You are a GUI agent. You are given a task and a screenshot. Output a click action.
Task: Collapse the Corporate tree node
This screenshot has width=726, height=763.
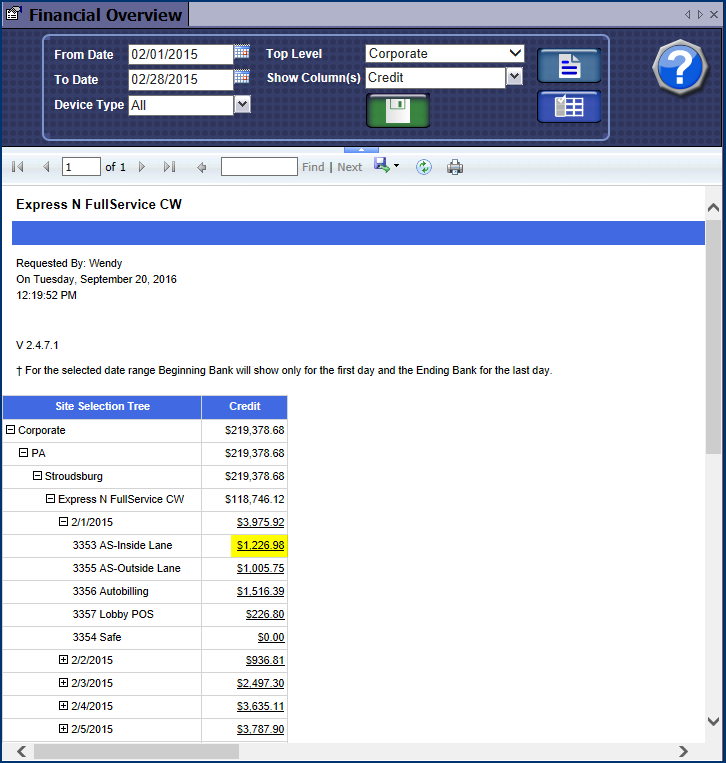[x=11, y=430]
